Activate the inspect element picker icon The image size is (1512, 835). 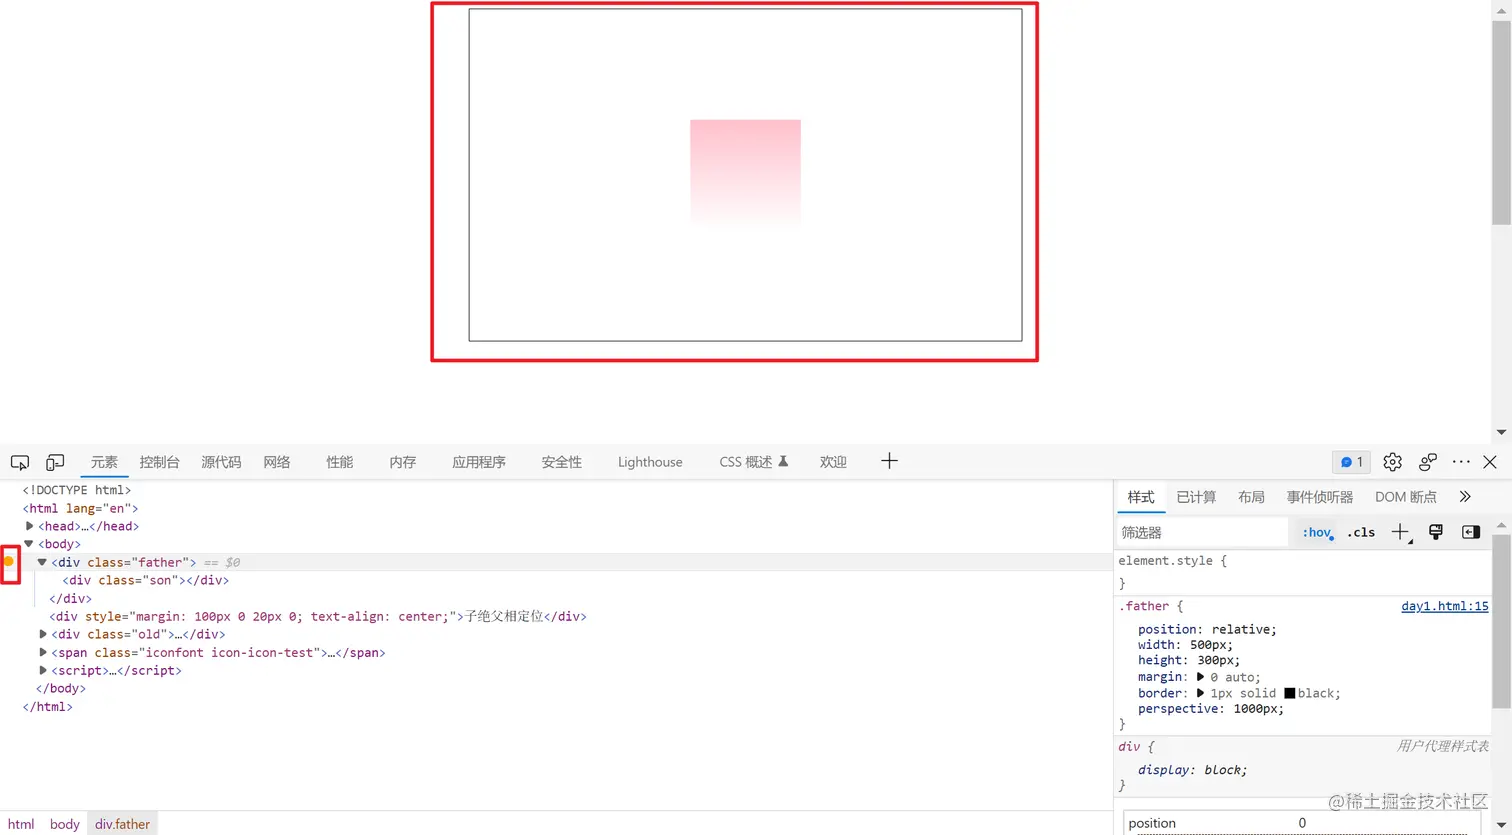(x=20, y=462)
